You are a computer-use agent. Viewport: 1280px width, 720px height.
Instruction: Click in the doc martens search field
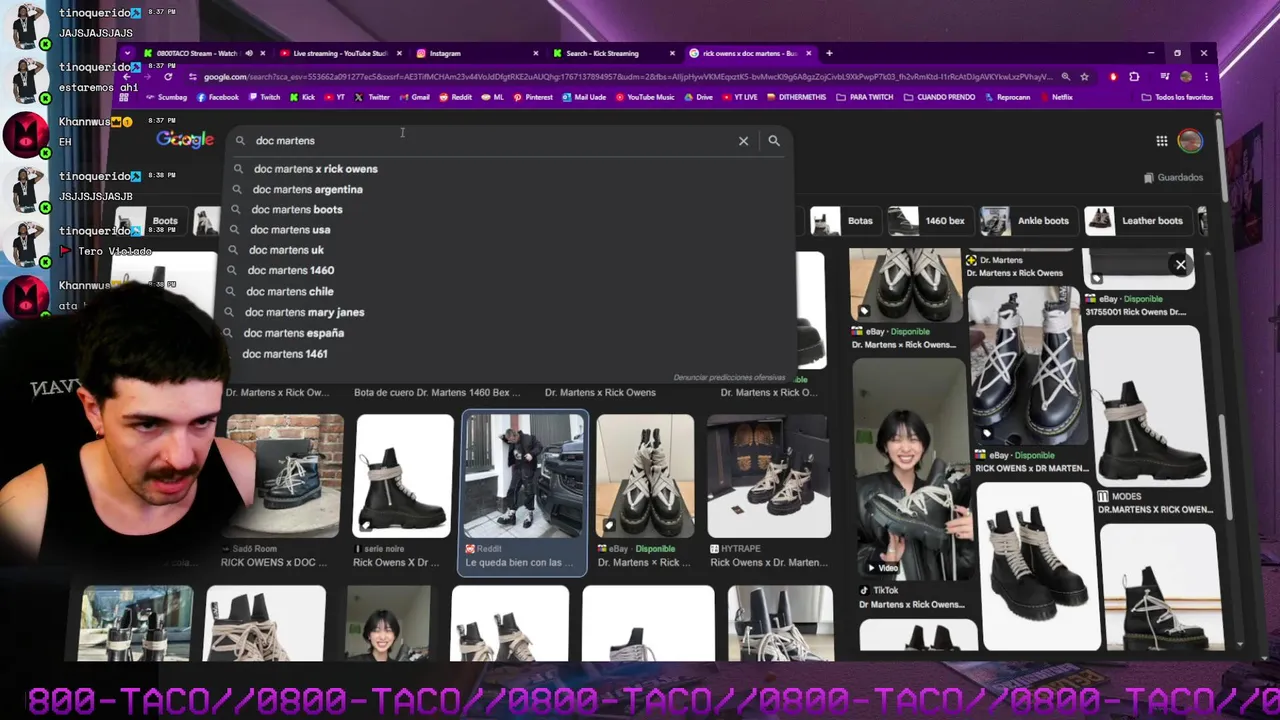(490, 141)
